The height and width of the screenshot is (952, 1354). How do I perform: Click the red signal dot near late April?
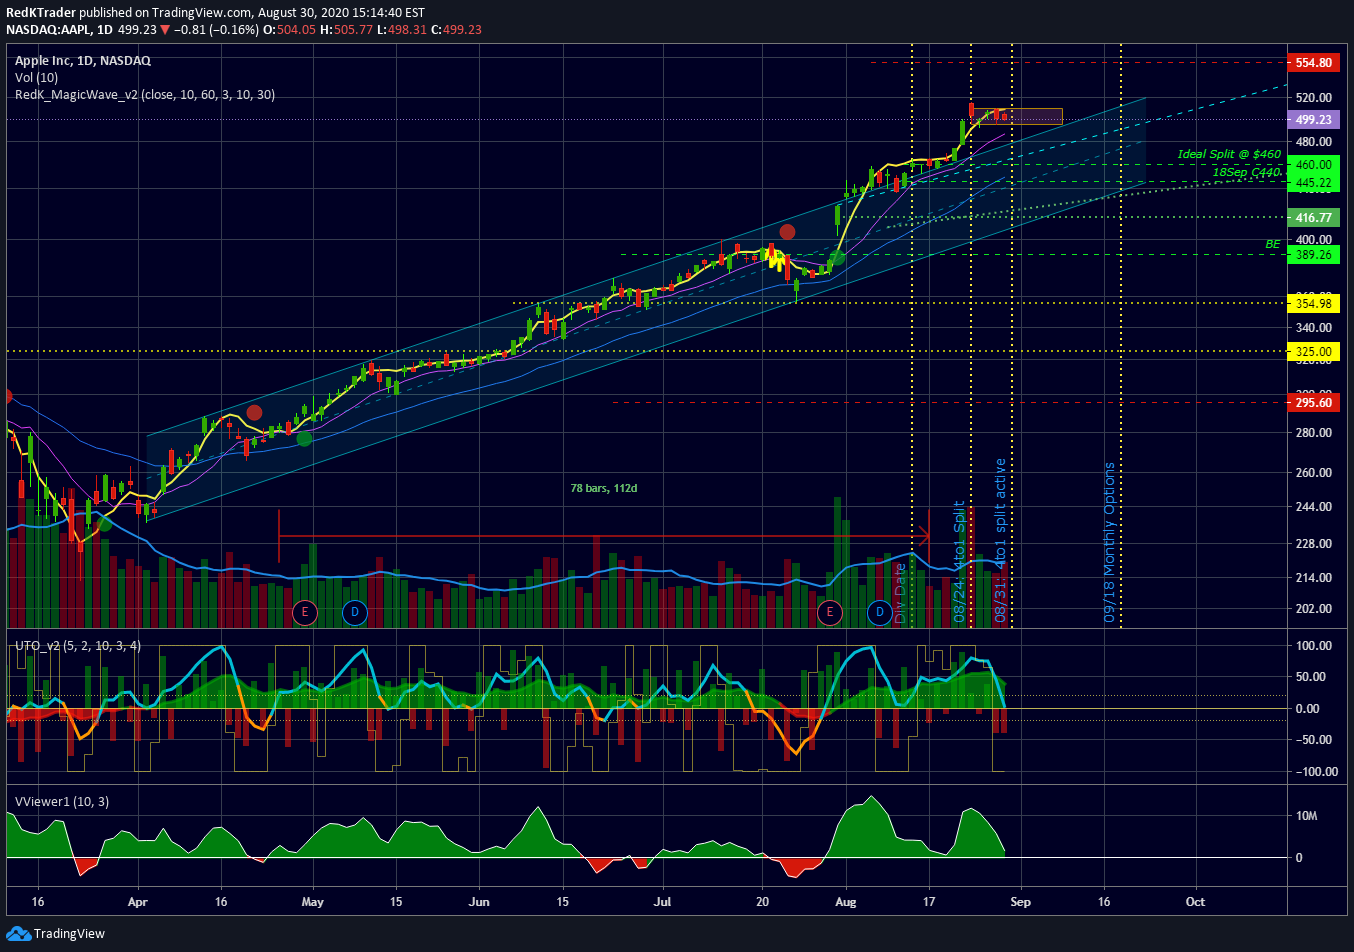254,412
